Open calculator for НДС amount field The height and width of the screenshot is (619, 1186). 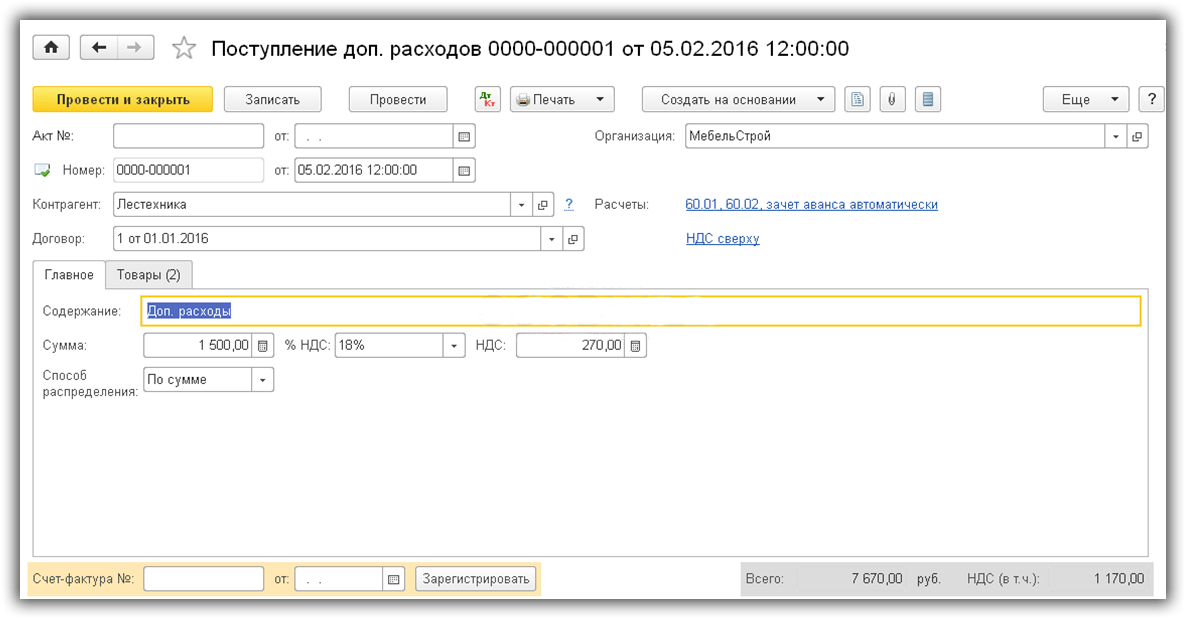(x=636, y=346)
